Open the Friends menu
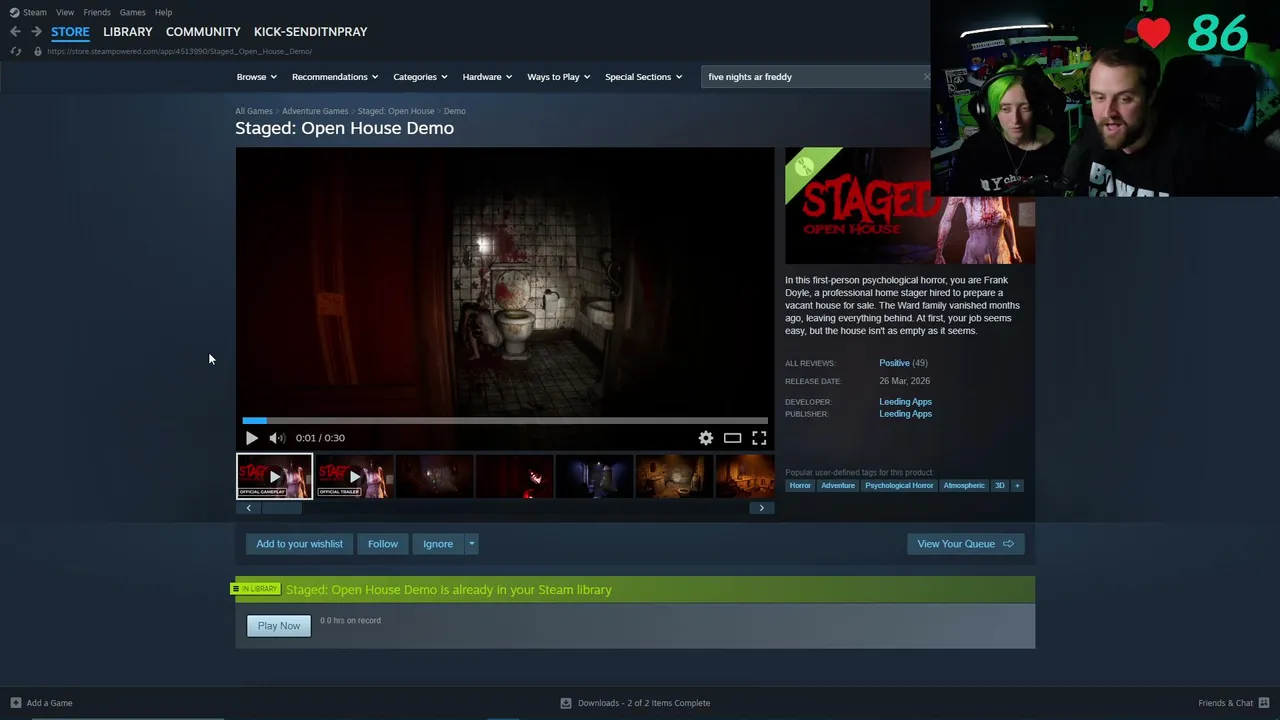The image size is (1280, 720). pos(97,12)
